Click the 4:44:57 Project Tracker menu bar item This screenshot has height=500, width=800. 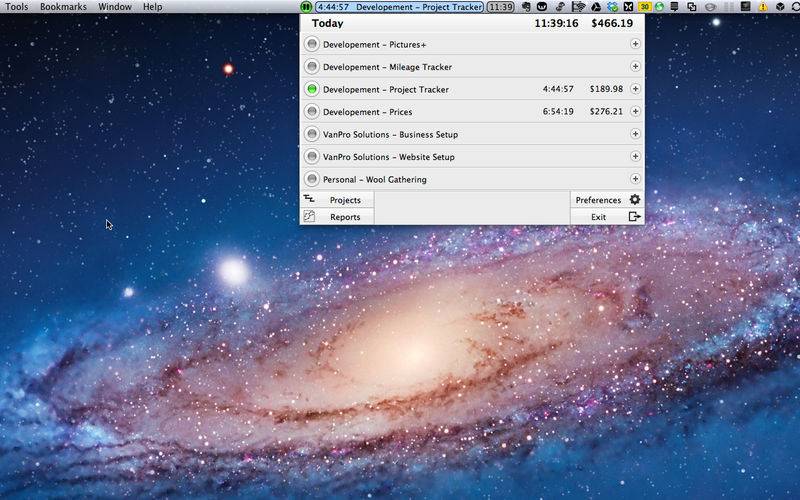pos(399,7)
